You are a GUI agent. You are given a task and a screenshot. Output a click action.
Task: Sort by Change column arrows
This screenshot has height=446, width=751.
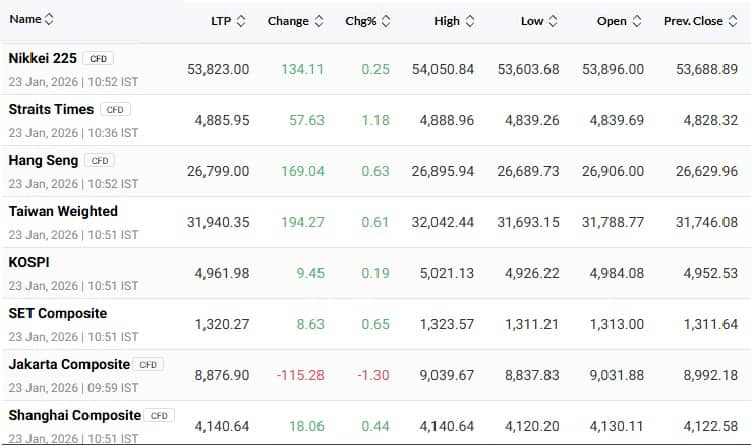tap(319, 21)
